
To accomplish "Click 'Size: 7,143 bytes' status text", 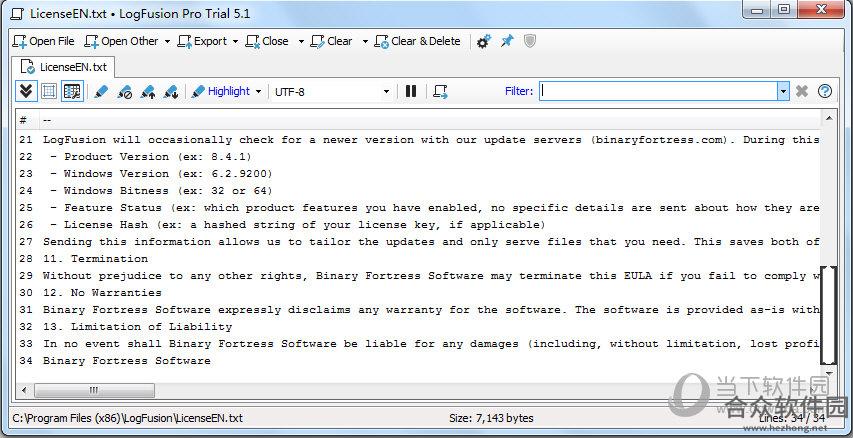I will click(491, 418).
